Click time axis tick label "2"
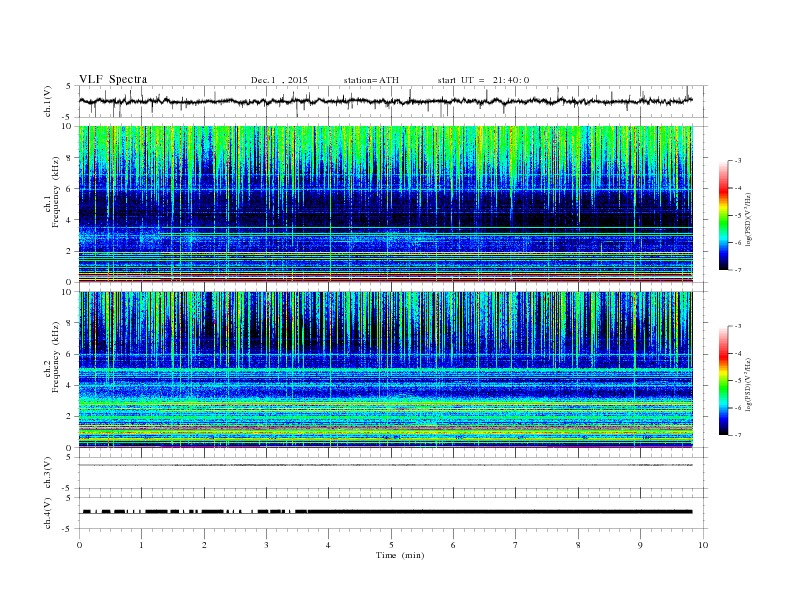792x612 pixels. click(204, 545)
